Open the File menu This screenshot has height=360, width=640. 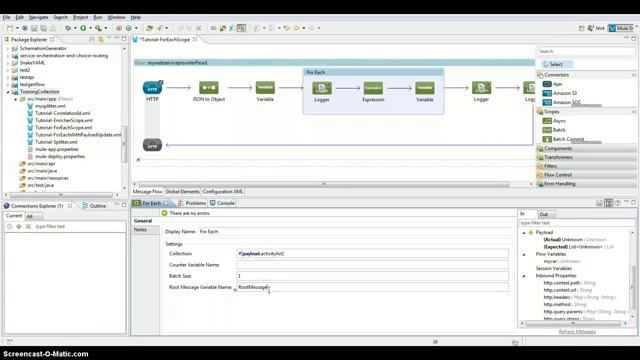coord(6,17)
